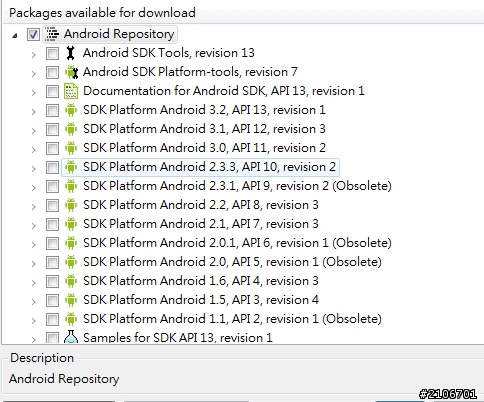Select SDK Platform Android 1.1 API 2 (Obsolete) row

pyautogui.click(x=232, y=319)
